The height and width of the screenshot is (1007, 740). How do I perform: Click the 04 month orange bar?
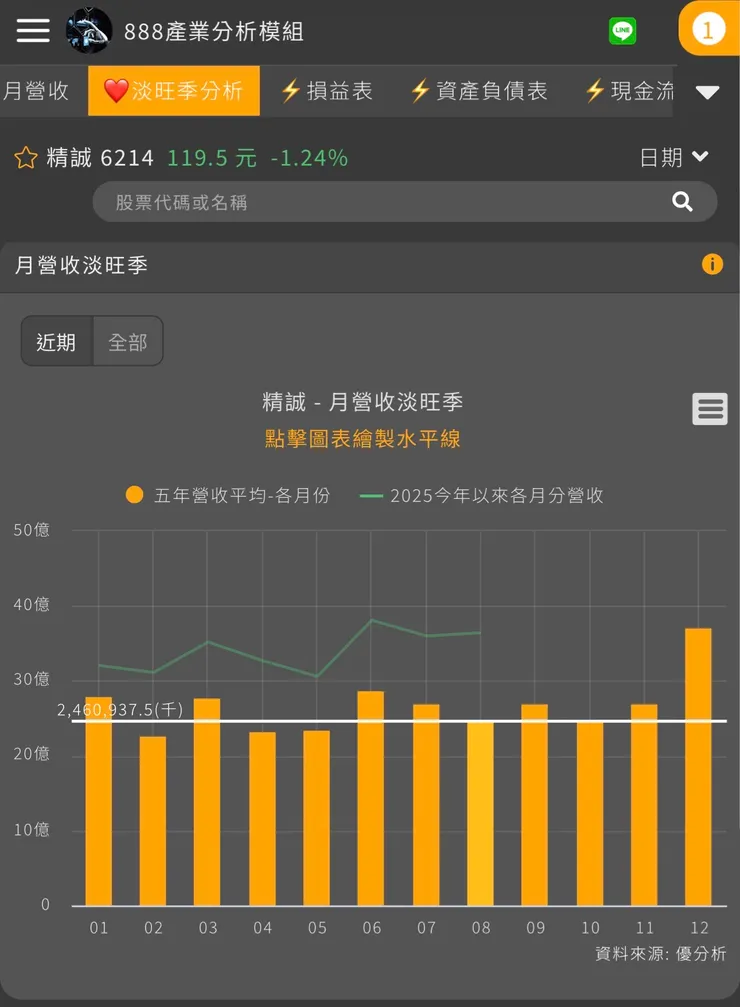262,819
